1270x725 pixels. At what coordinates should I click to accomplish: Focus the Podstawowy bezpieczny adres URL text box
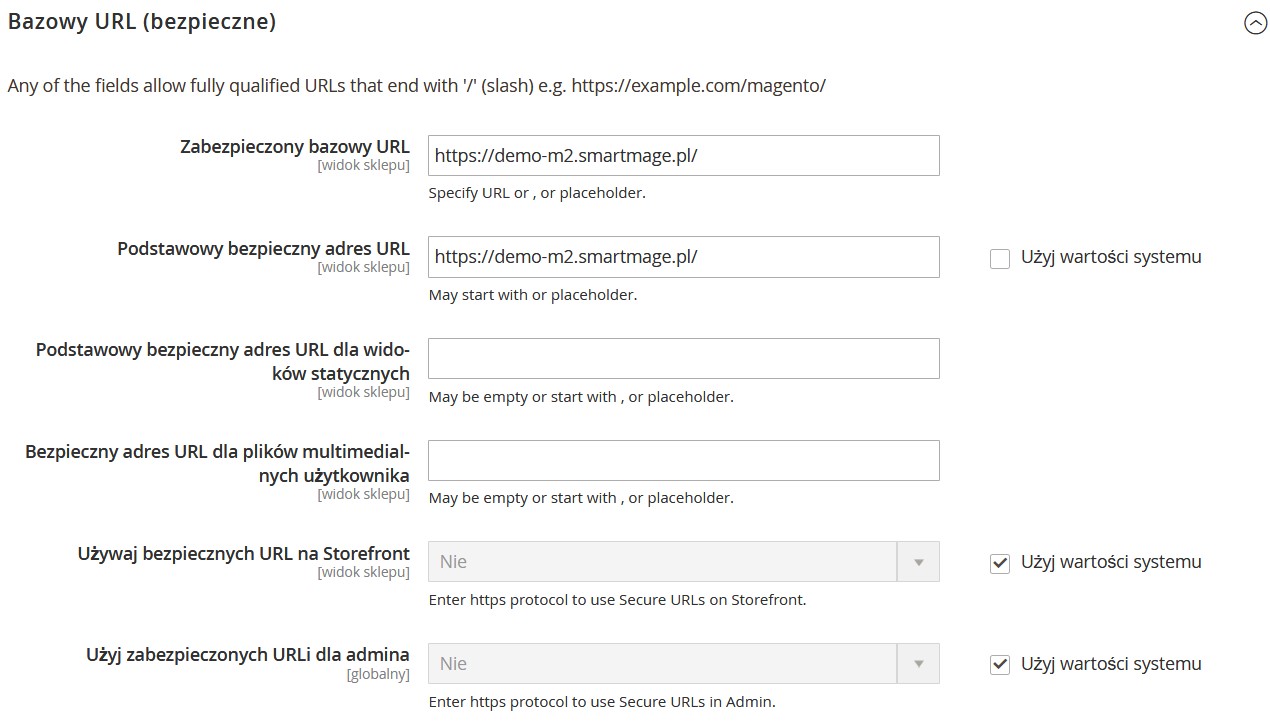point(683,257)
